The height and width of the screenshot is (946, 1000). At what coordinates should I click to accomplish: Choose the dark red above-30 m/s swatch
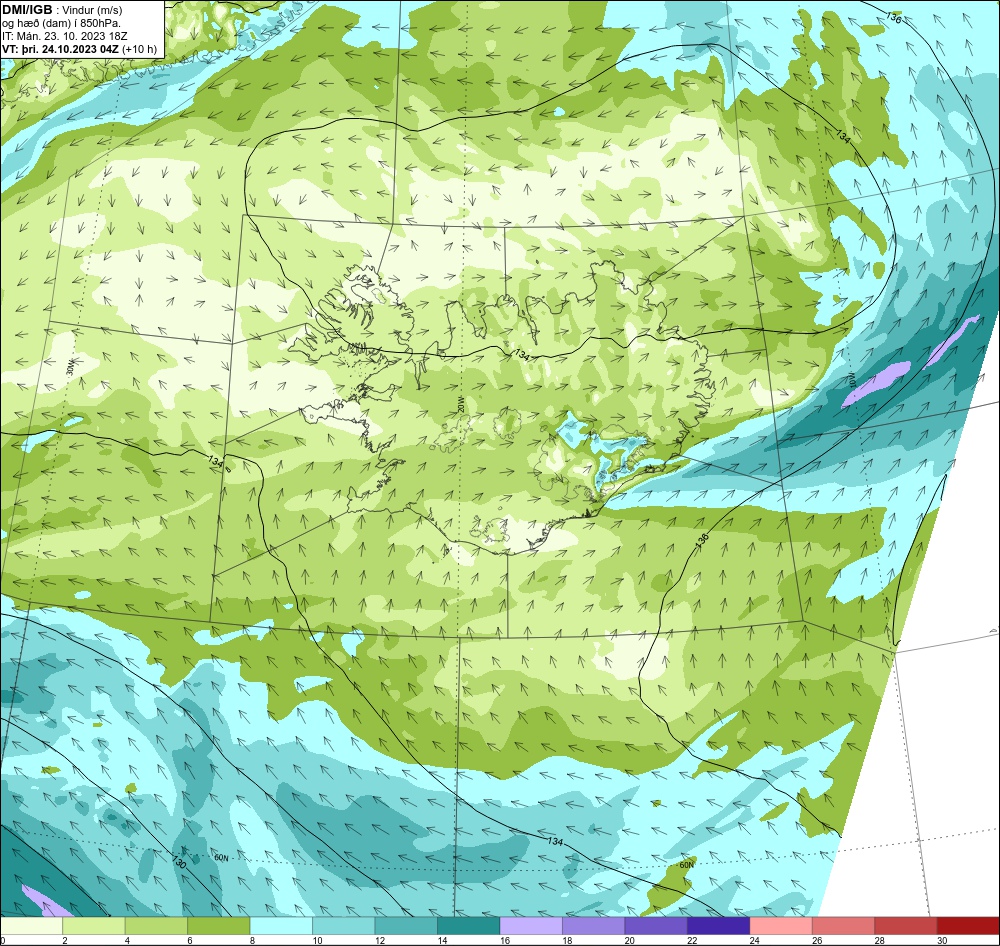[969, 926]
